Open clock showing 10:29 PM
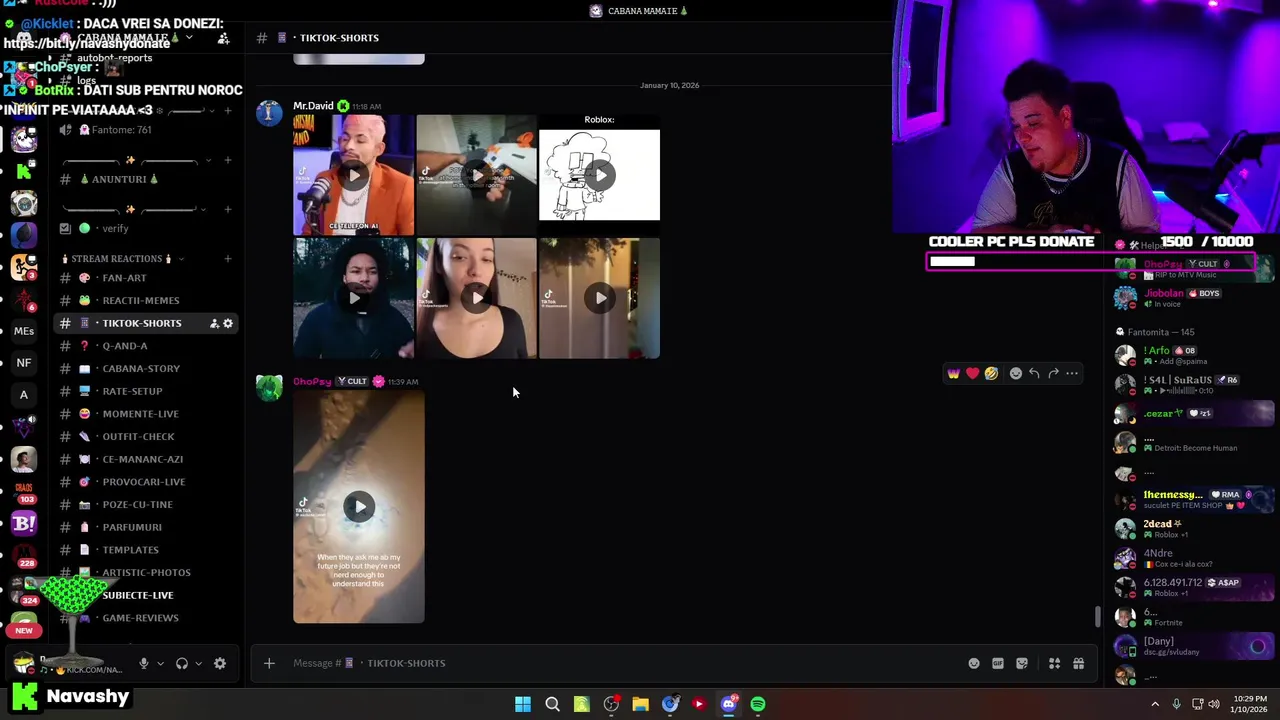 point(1250,704)
